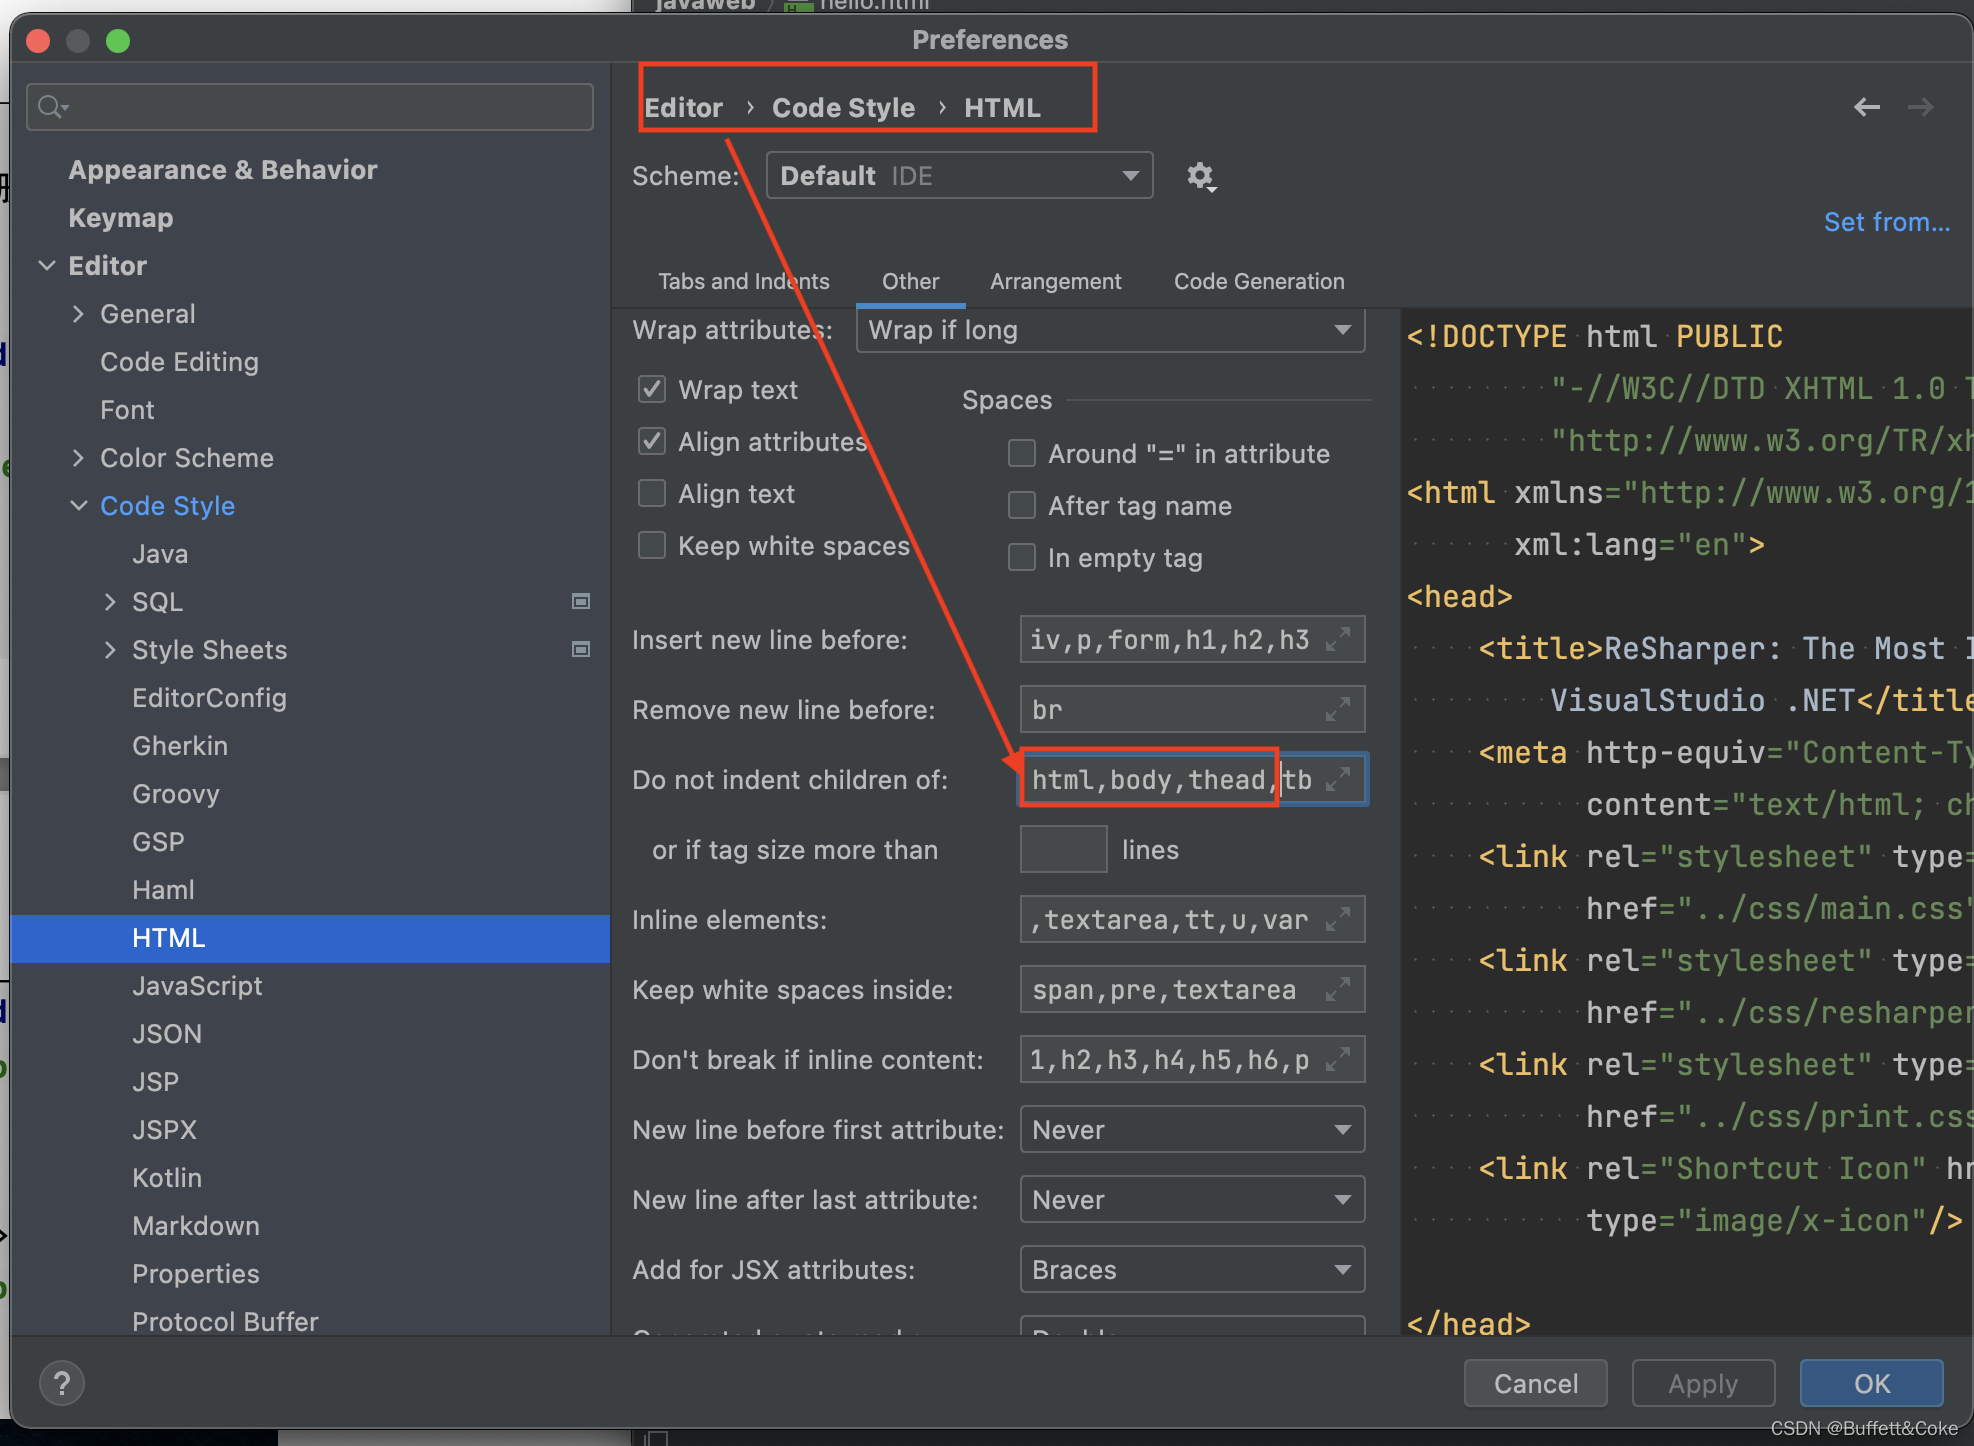This screenshot has height=1446, width=1974.
Task: Expand the Color Scheme tree node
Action: tap(79, 457)
